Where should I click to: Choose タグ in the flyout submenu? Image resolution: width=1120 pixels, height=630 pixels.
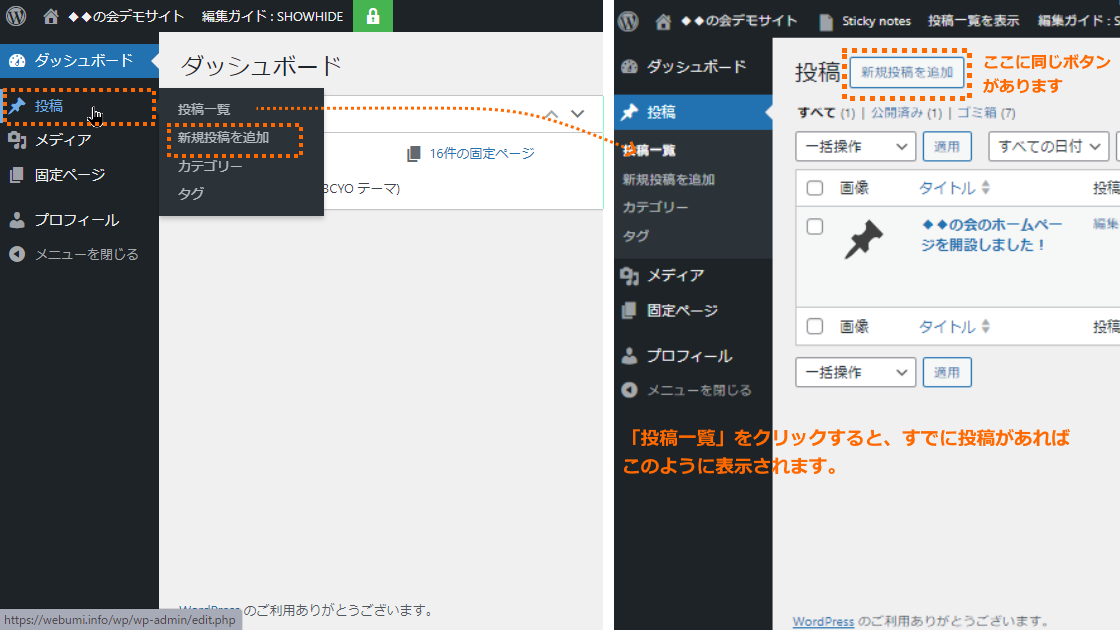click(191, 193)
